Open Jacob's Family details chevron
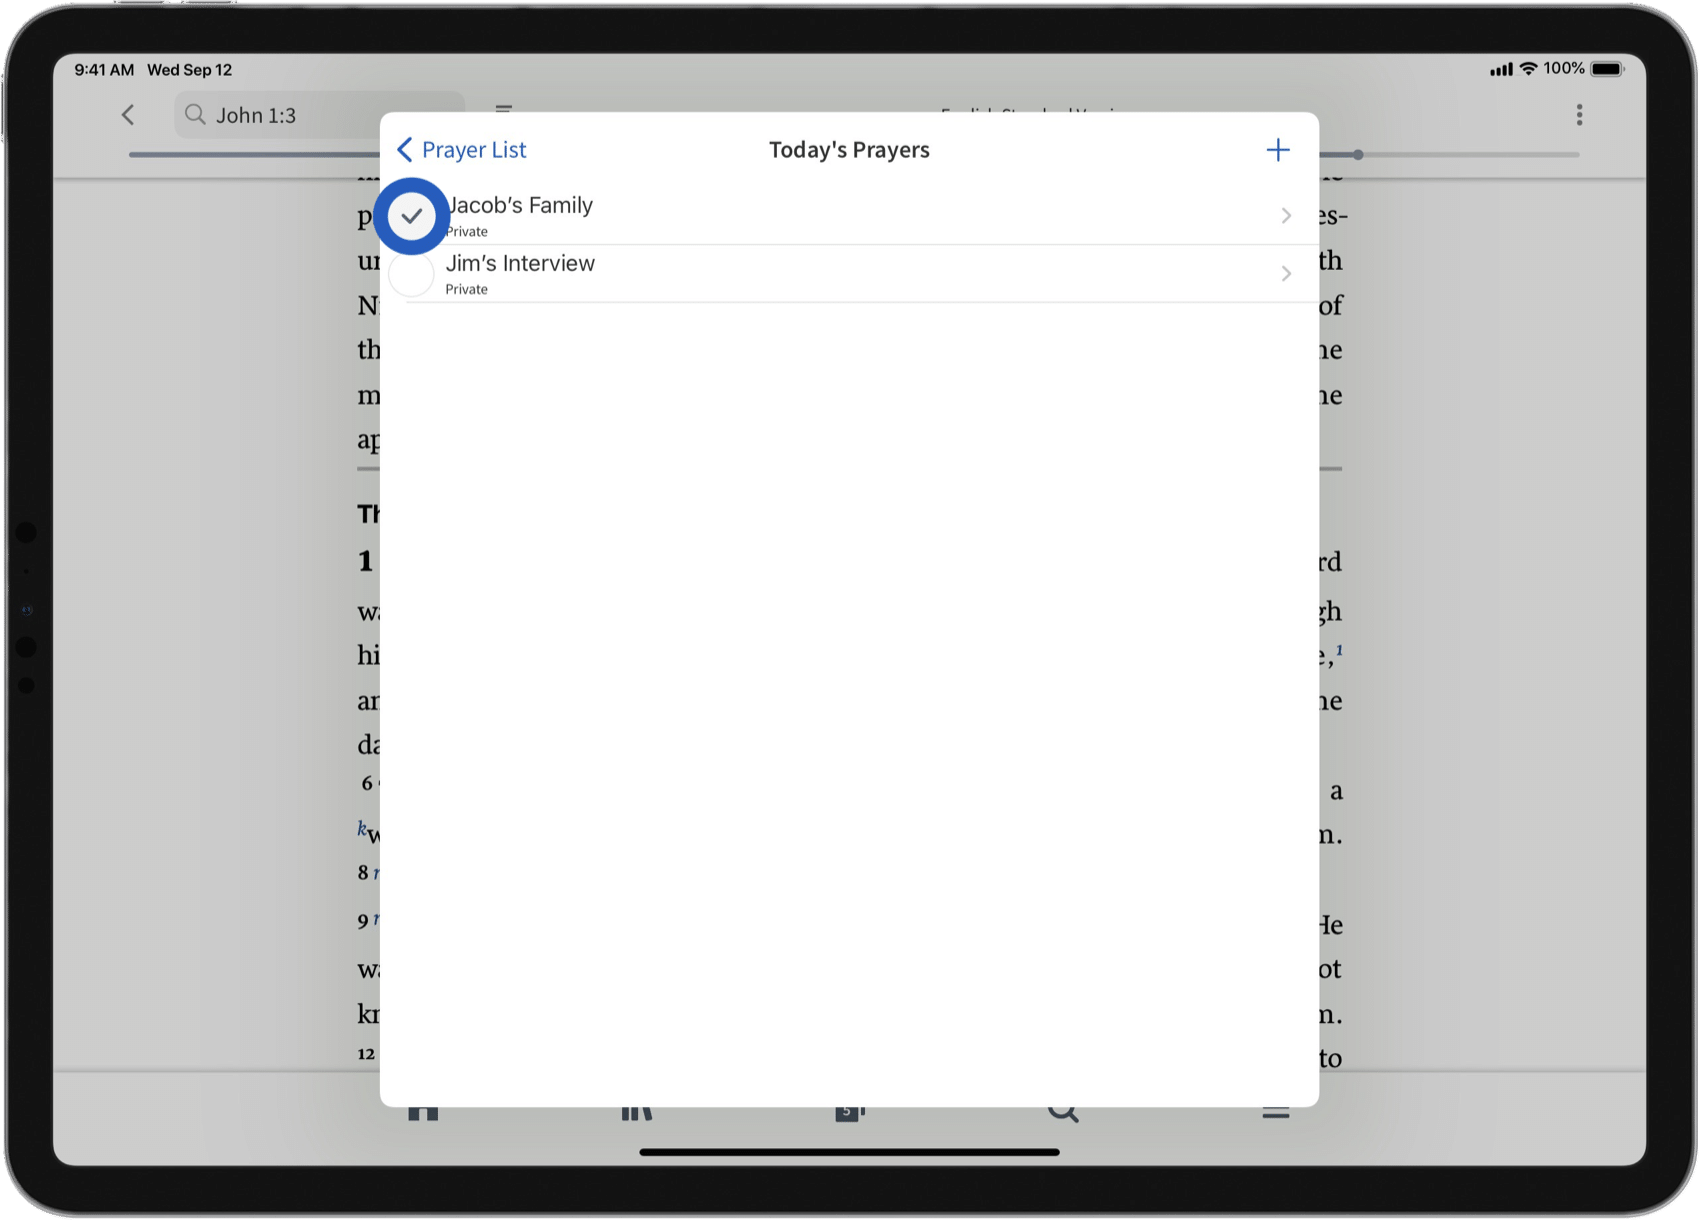 [1286, 216]
